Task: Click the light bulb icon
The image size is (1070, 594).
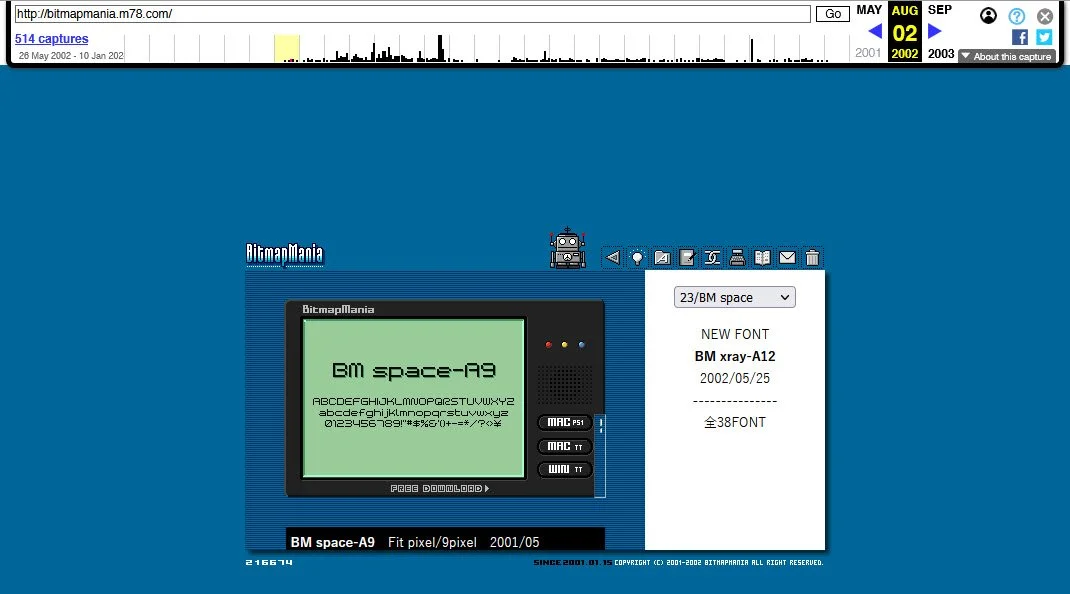Action: (x=637, y=257)
